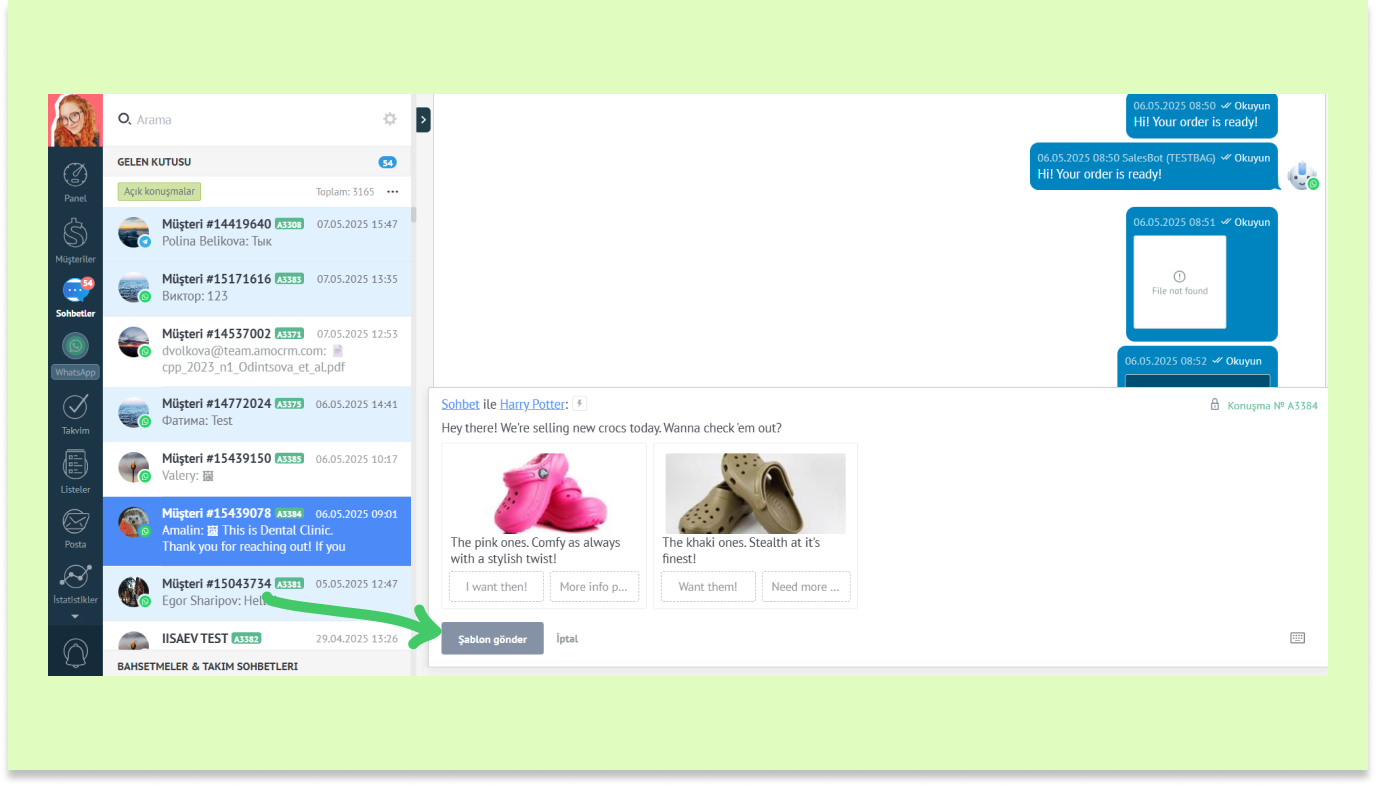The image size is (1376, 786).
Task: Click the Şablon gönder button
Action: pyautogui.click(x=492, y=639)
